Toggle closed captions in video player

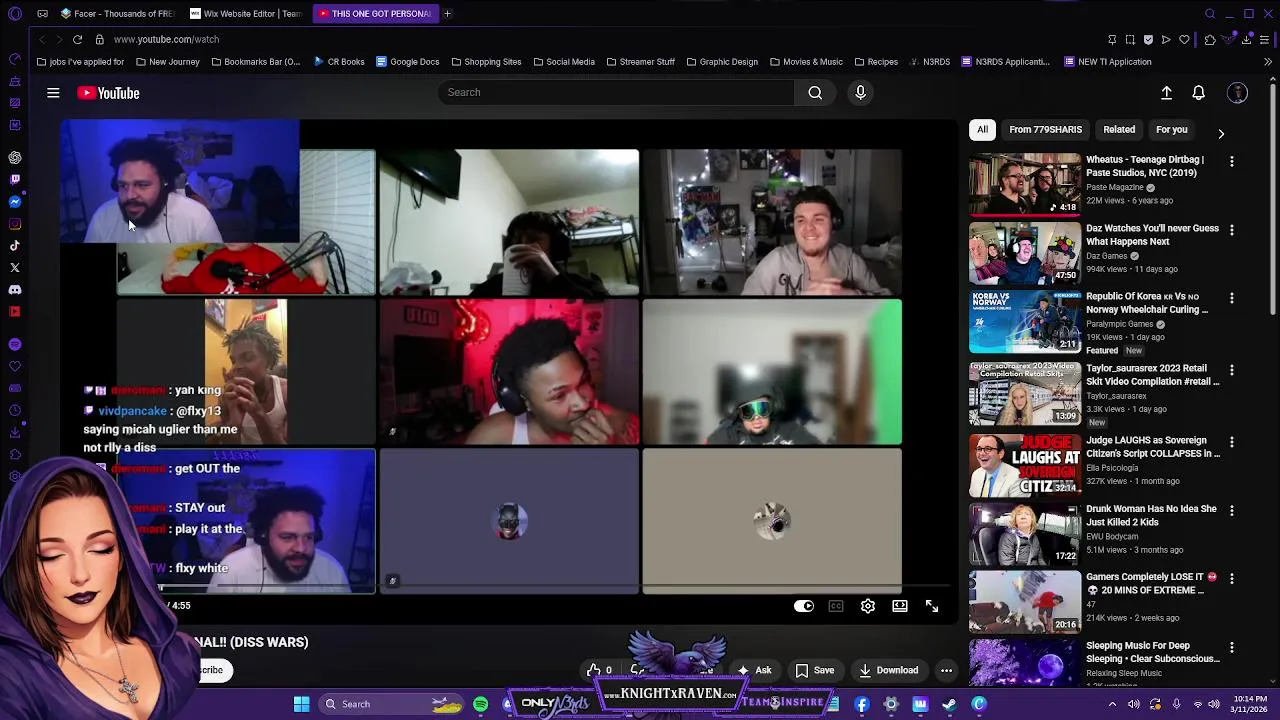coord(836,606)
